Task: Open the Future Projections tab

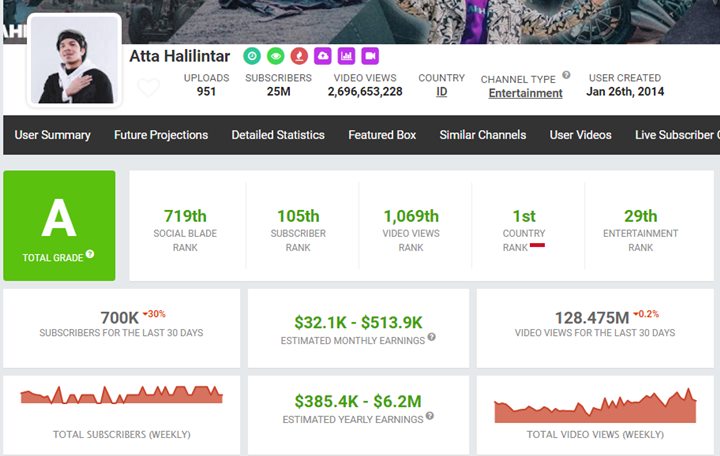Action: point(161,135)
